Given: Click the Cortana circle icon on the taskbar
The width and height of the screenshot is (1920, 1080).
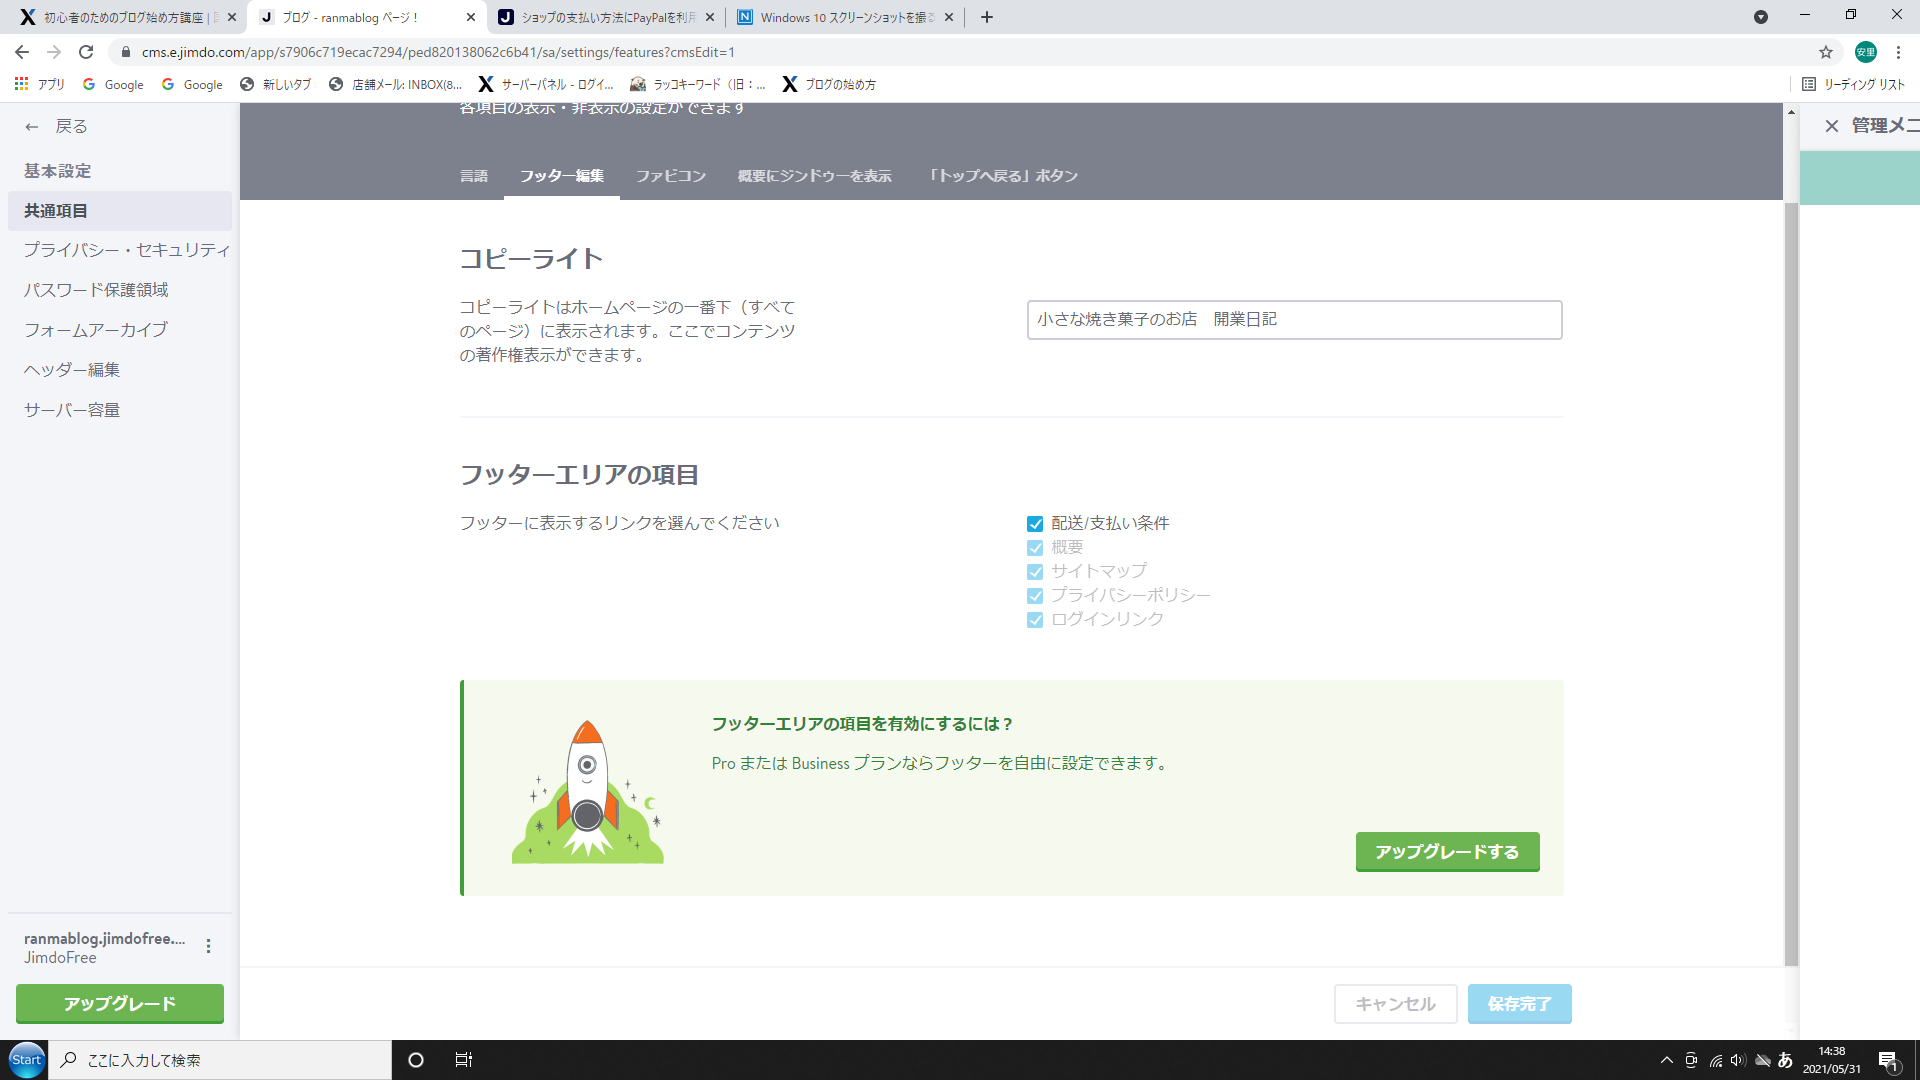Looking at the screenshot, I should 416,1060.
